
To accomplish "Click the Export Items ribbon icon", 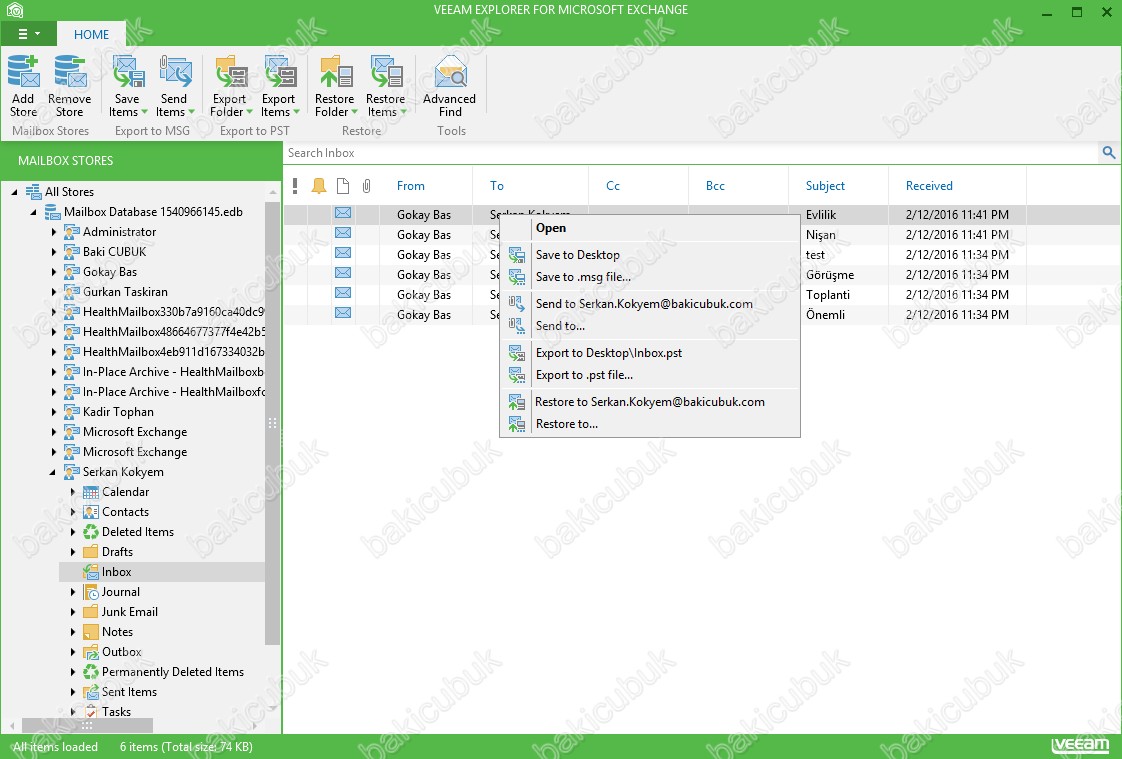I will click(280, 72).
